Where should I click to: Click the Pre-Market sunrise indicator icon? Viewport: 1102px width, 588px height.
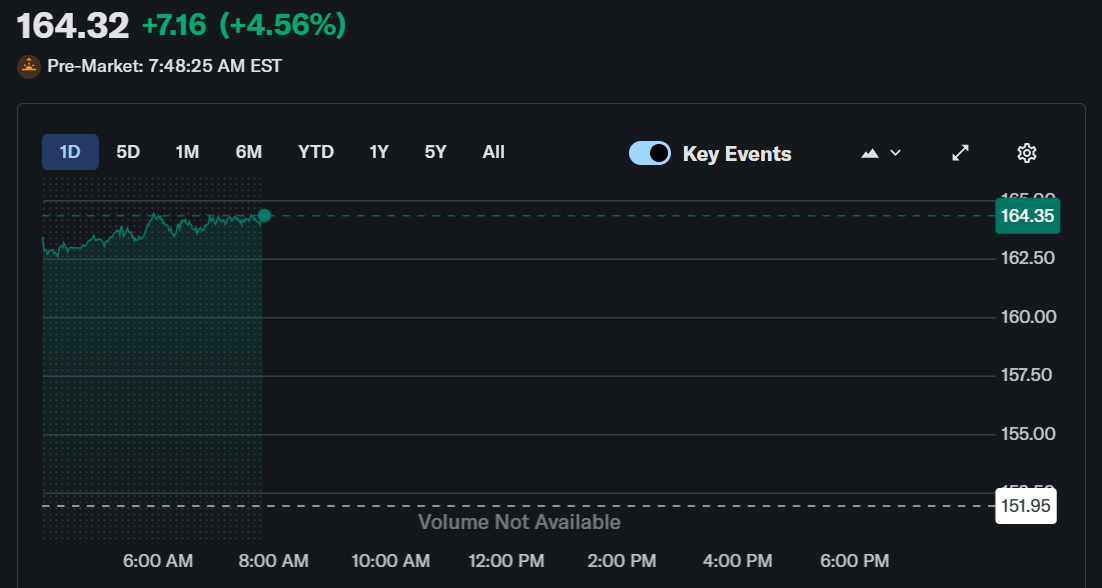point(28,66)
